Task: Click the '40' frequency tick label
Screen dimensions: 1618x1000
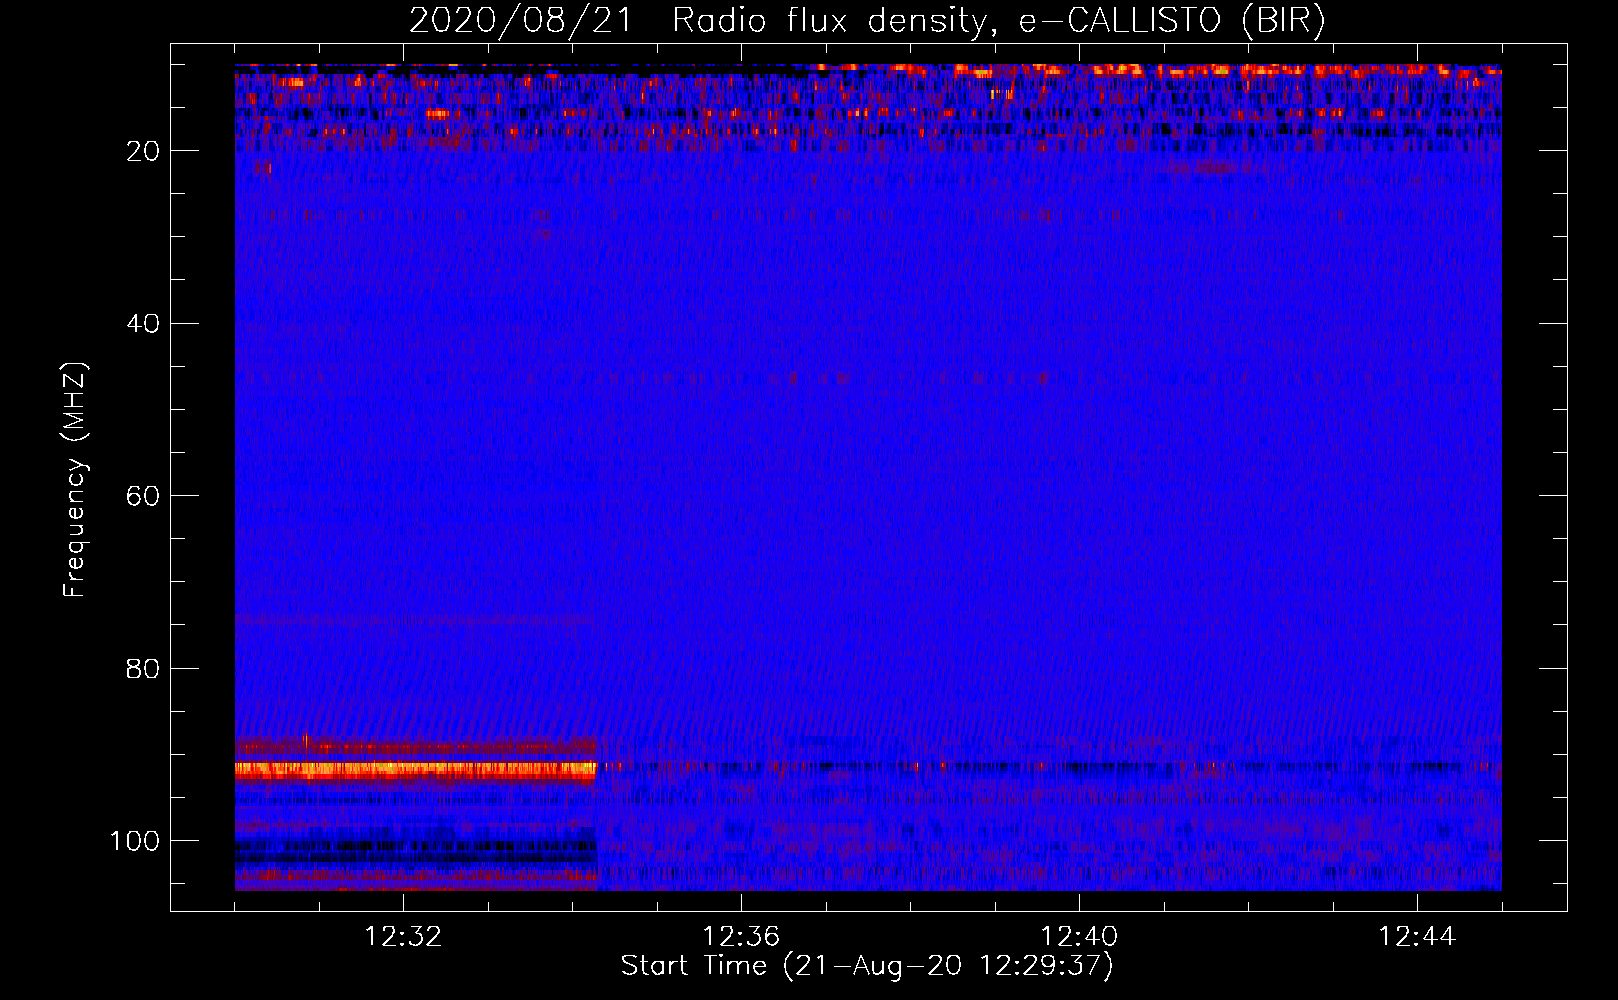Action: [x=143, y=324]
